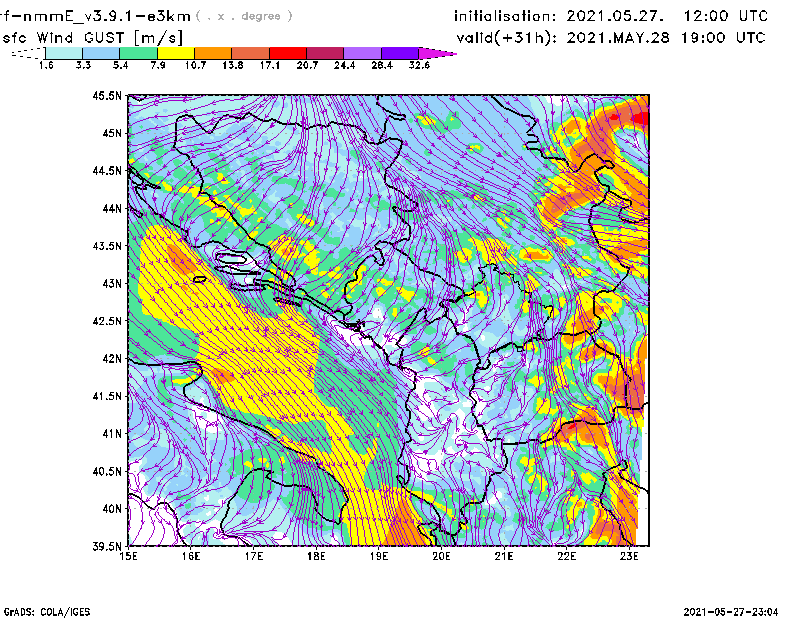Click the legend value 5.4

tap(120, 65)
